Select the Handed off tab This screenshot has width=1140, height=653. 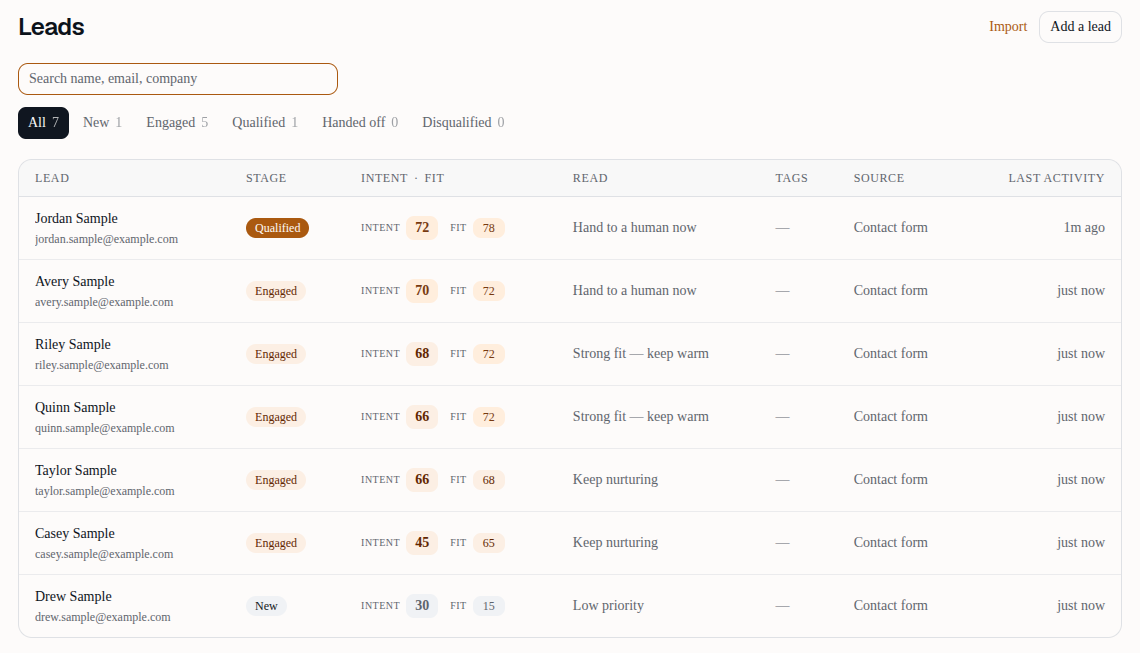pyautogui.click(x=360, y=123)
